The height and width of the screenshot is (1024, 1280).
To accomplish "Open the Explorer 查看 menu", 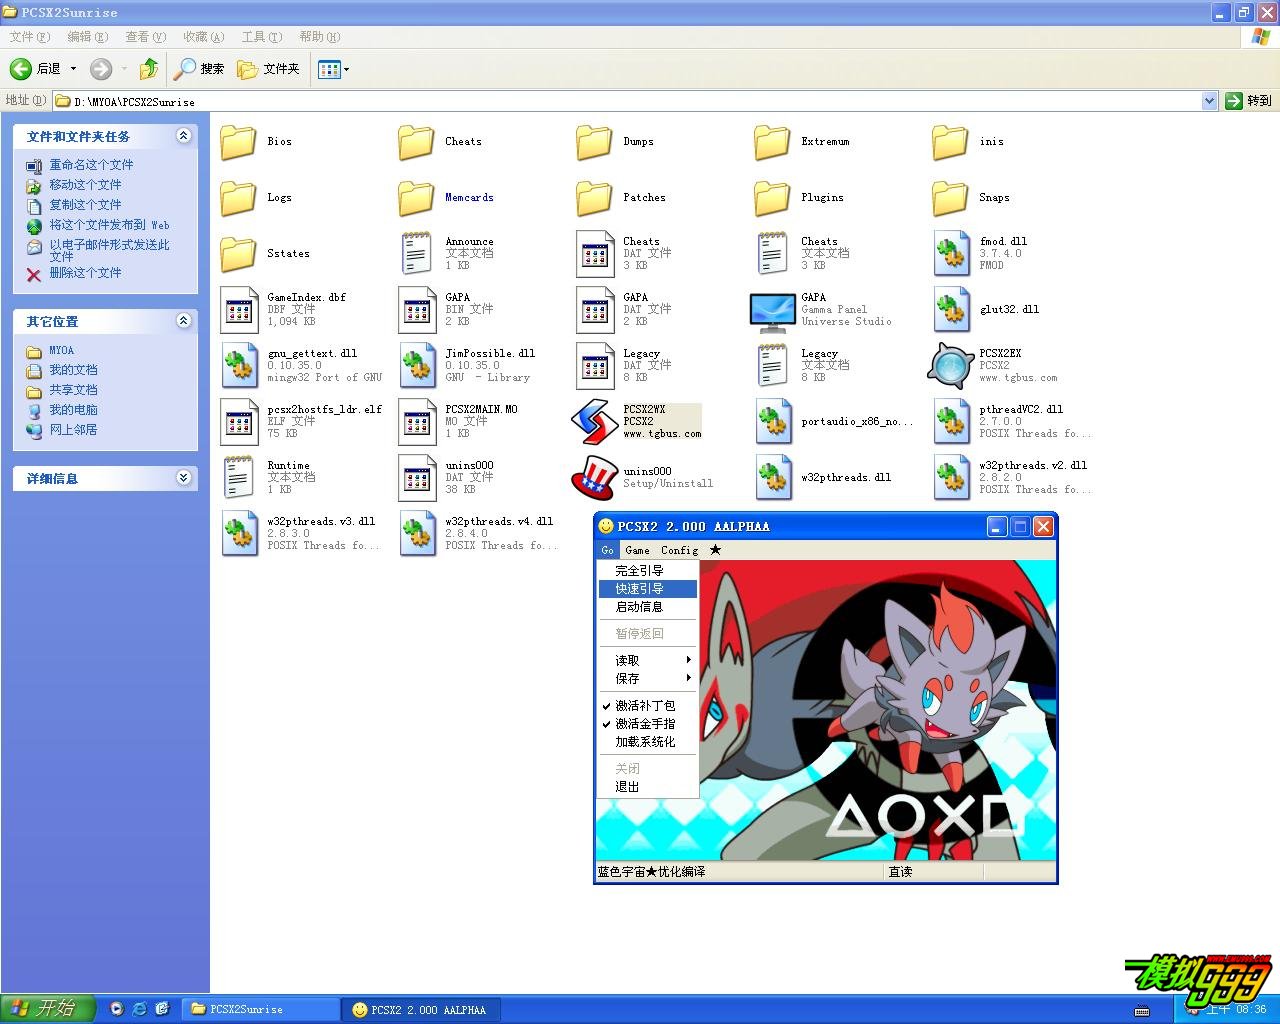I will coord(145,36).
